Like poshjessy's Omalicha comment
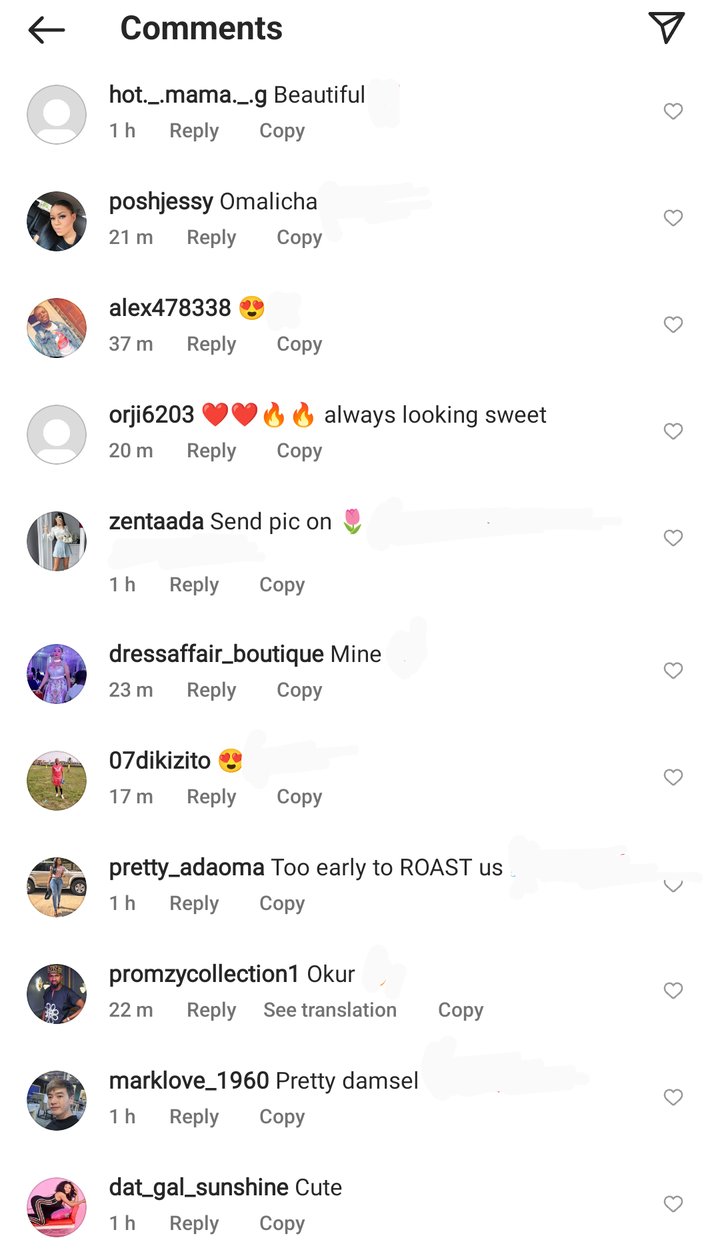 tap(673, 218)
